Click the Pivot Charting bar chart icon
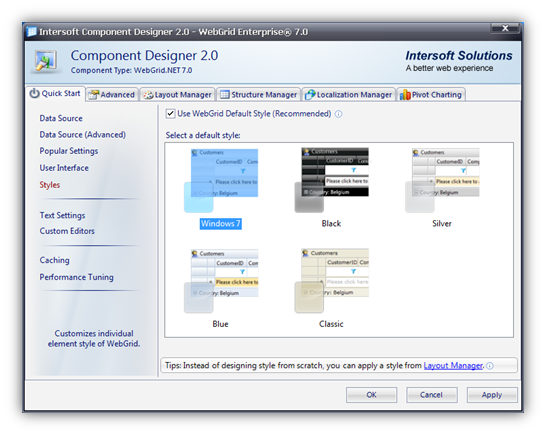The height and width of the screenshot is (435, 546). pyautogui.click(x=405, y=94)
